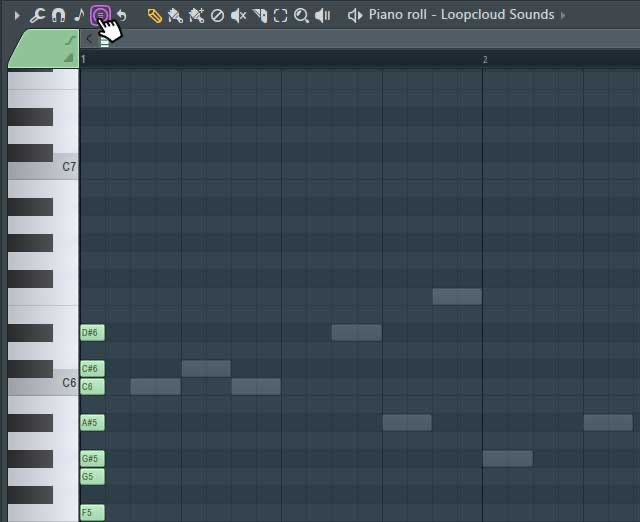Select the Paint brush tool
This screenshot has width=640, height=522.
(175, 15)
